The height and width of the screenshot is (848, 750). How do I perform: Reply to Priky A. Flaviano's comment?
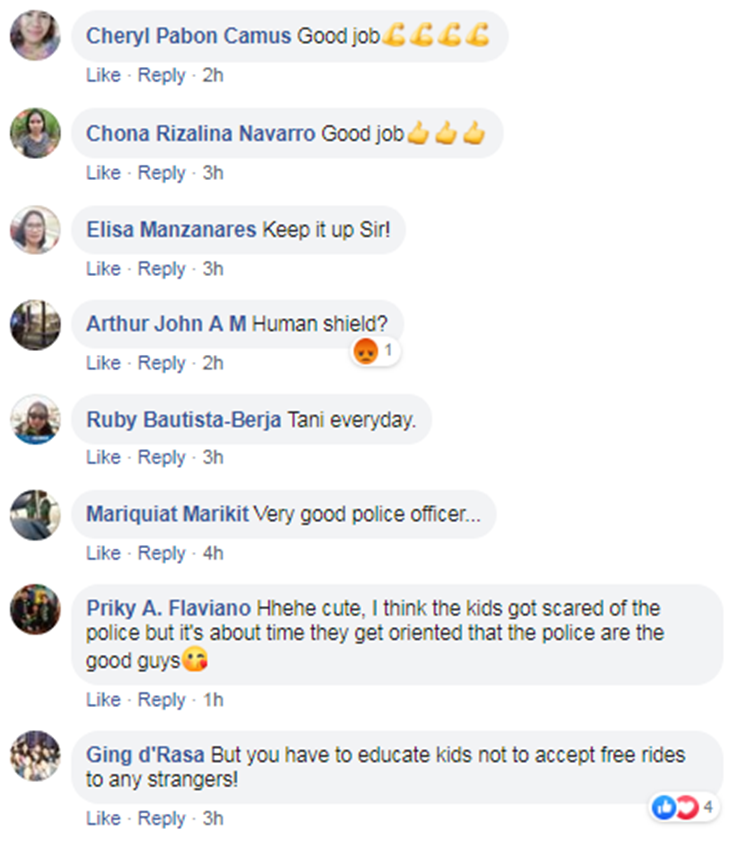pyautogui.click(x=161, y=700)
